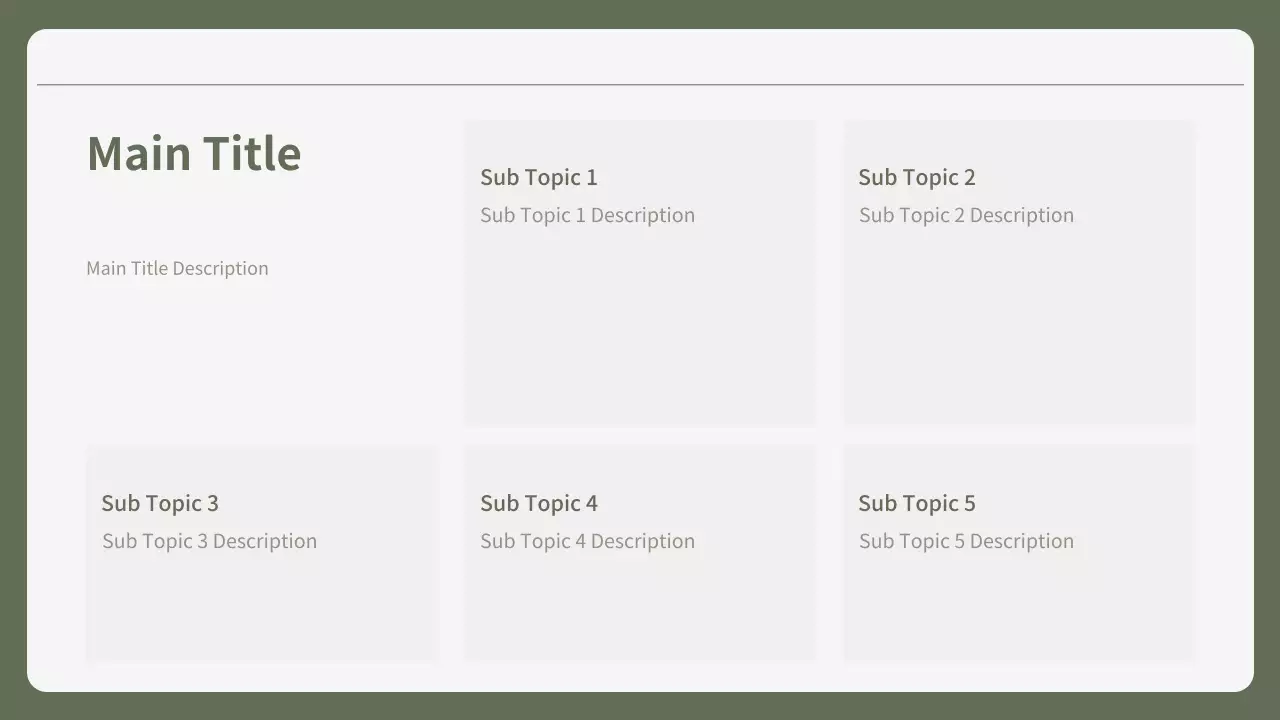Click the Sub Topic 1 heading
The image size is (1280, 720).
coord(538,178)
